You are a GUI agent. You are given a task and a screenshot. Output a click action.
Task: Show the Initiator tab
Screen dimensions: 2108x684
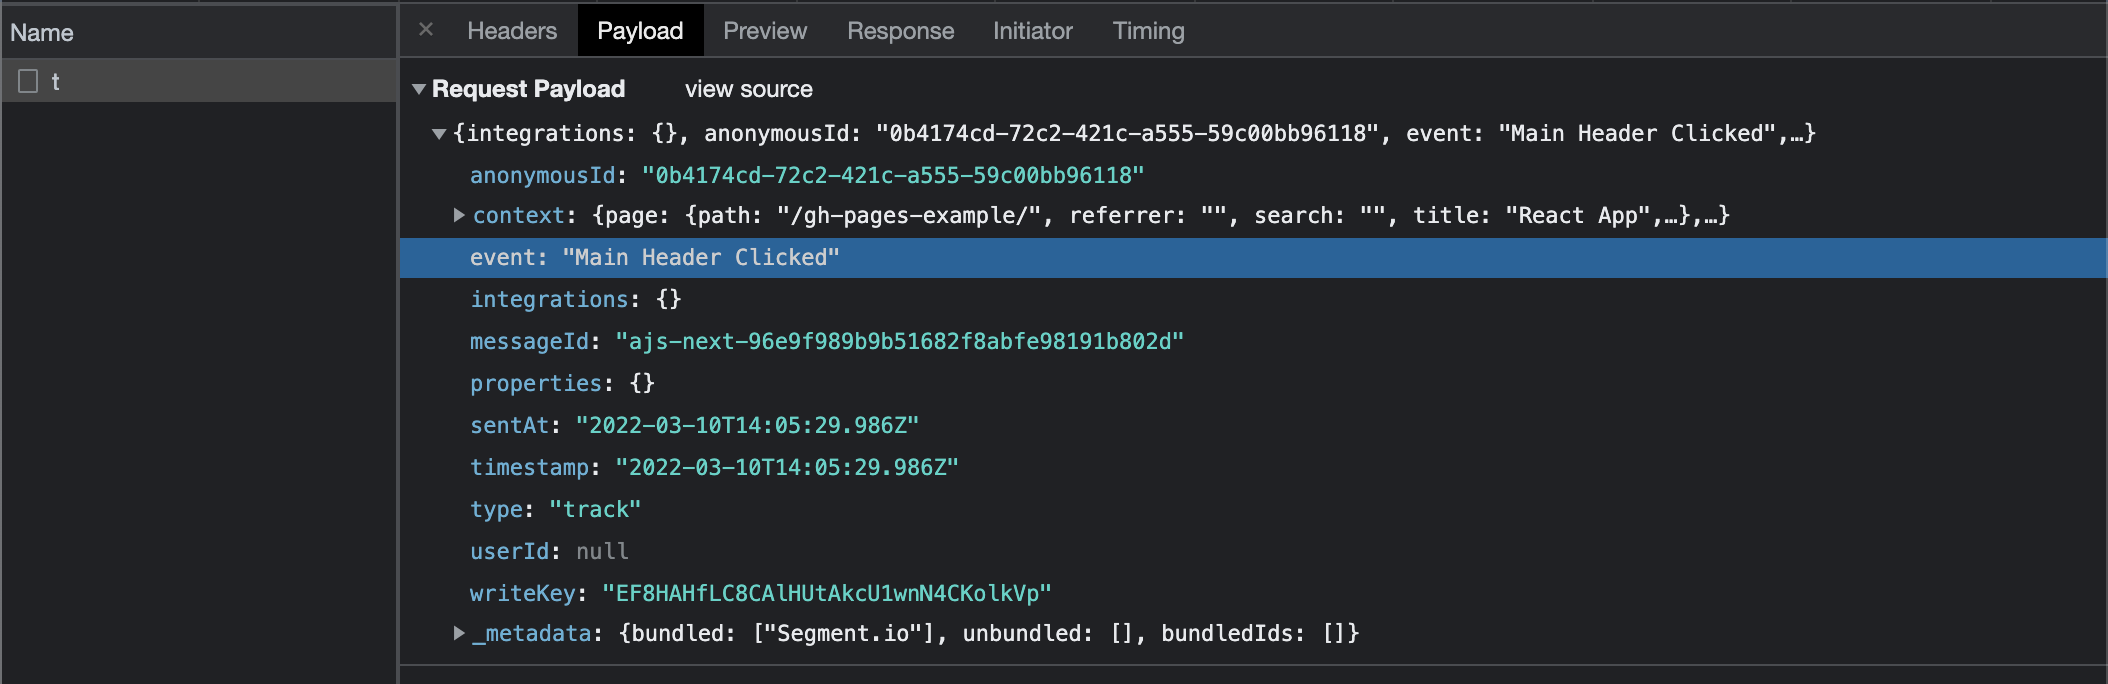pyautogui.click(x=1032, y=31)
